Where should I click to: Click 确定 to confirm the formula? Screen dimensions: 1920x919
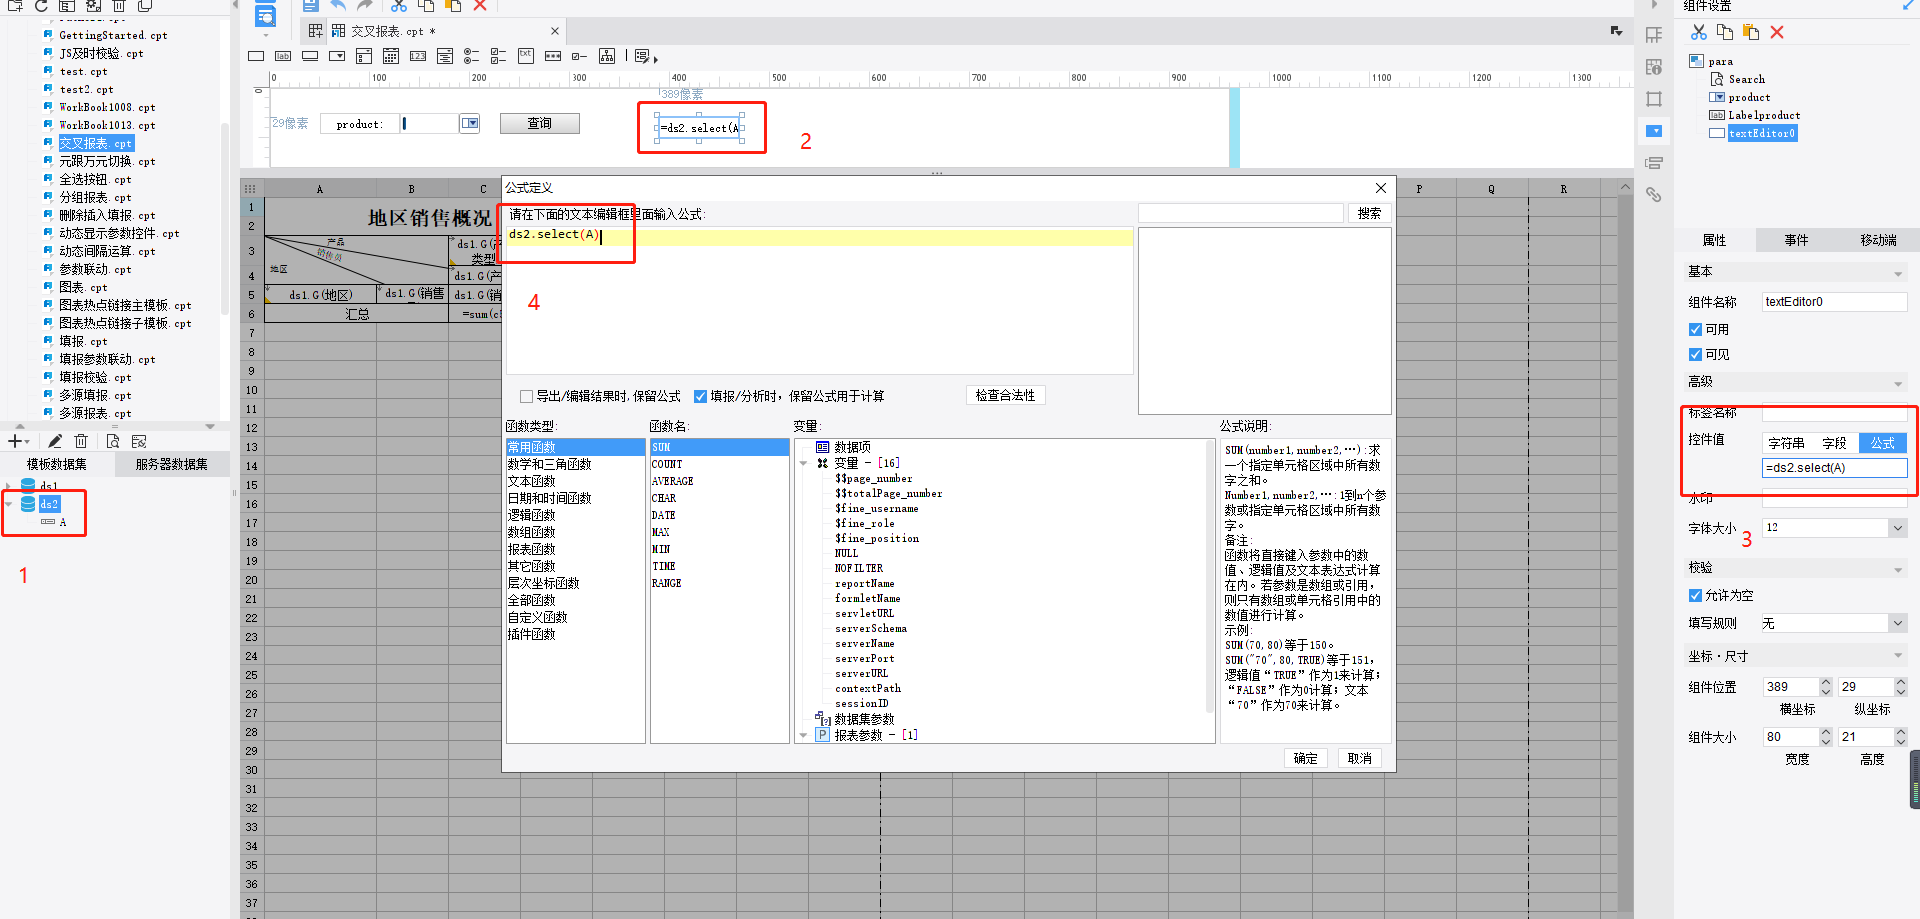pyautogui.click(x=1305, y=758)
